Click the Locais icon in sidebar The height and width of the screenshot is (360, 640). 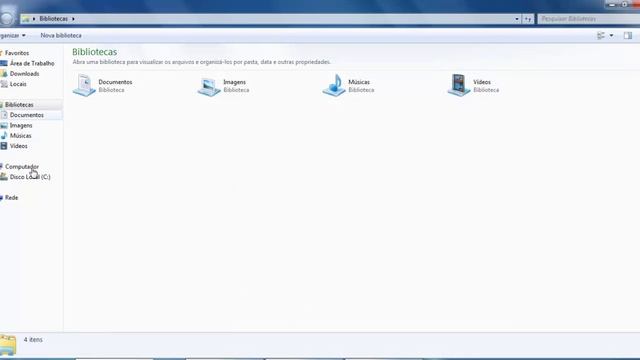(4, 84)
